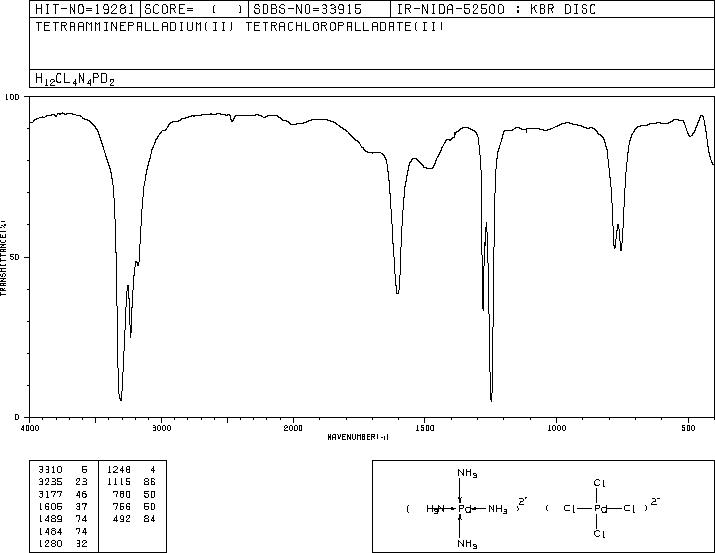Click the 1500 label on the wavenumber axis

[x=425, y=428]
